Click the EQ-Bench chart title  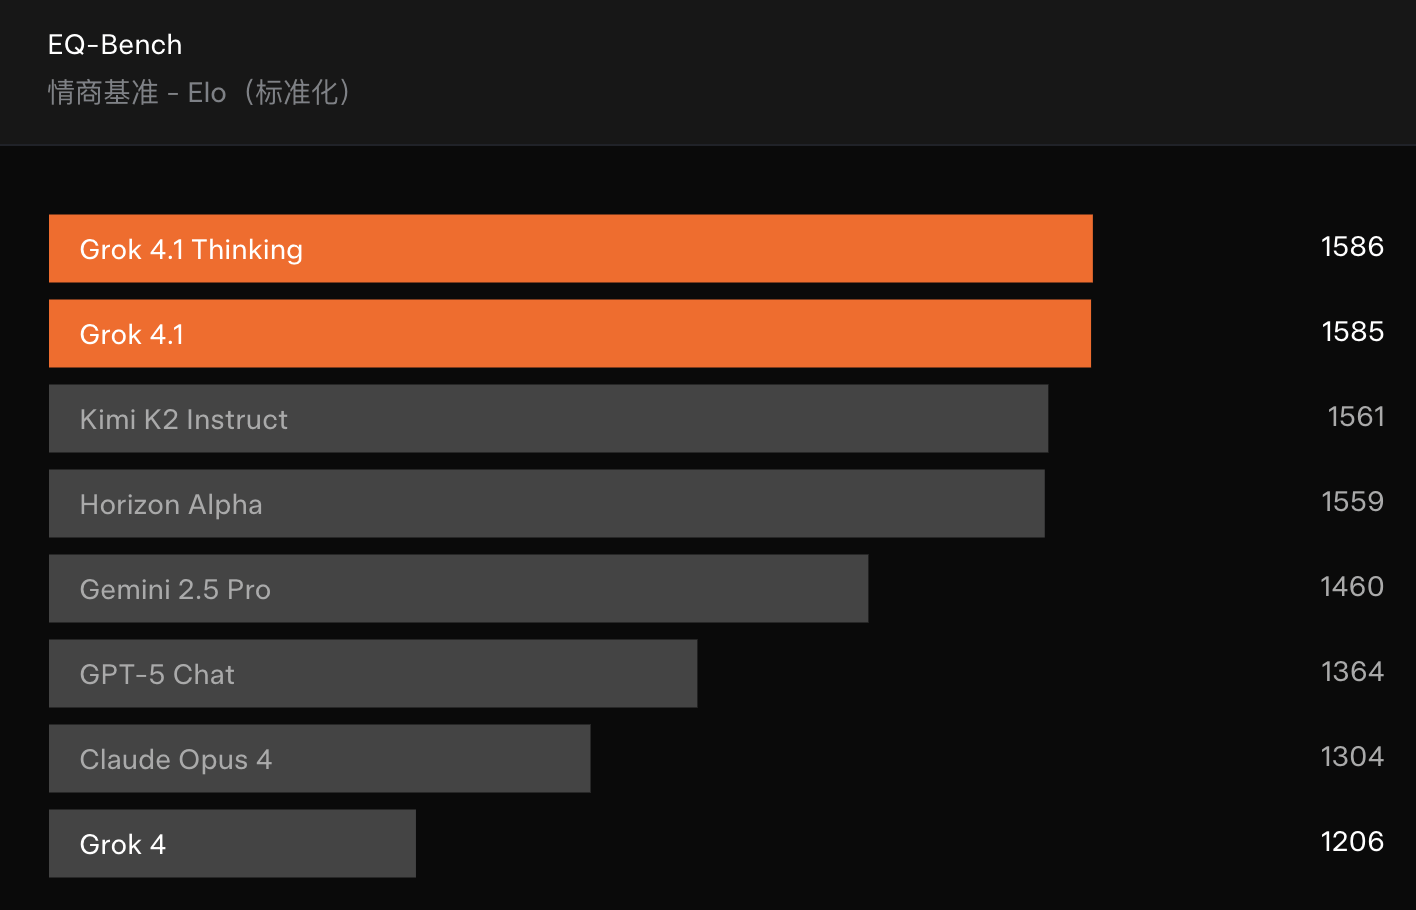click(115, 45)
